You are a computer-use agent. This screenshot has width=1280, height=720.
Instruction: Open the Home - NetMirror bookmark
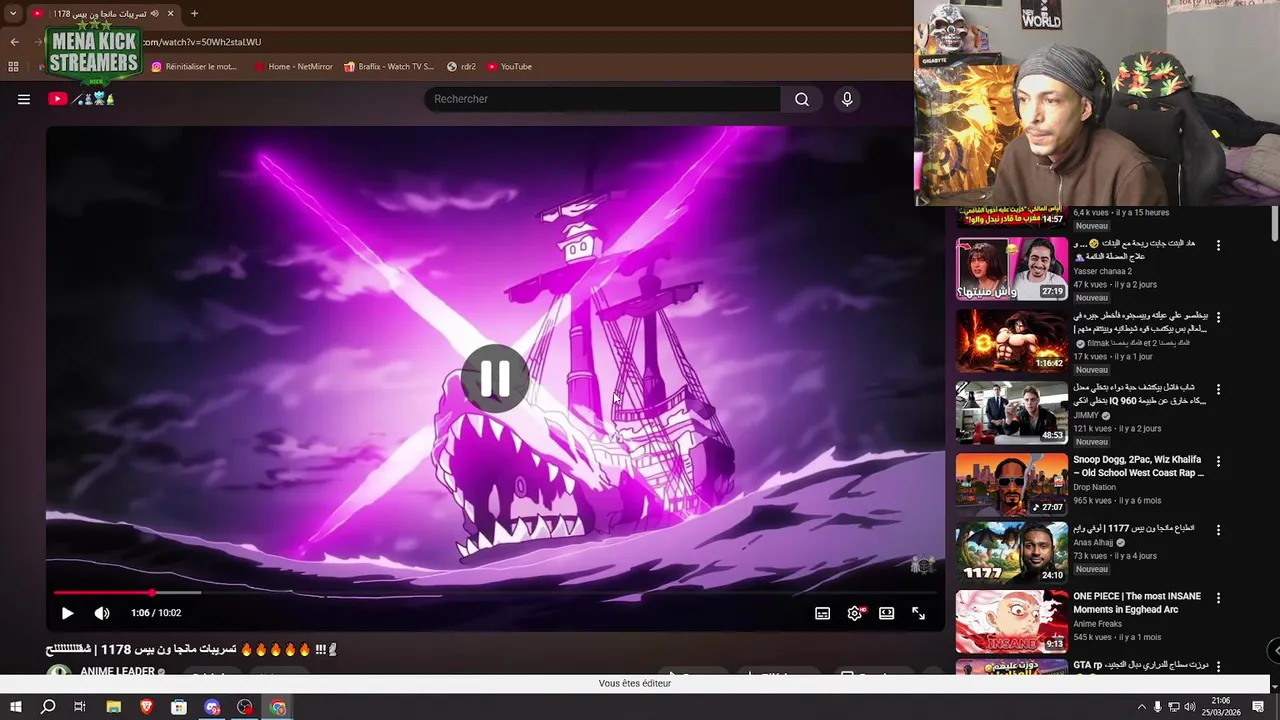click(x=293, y=67)
